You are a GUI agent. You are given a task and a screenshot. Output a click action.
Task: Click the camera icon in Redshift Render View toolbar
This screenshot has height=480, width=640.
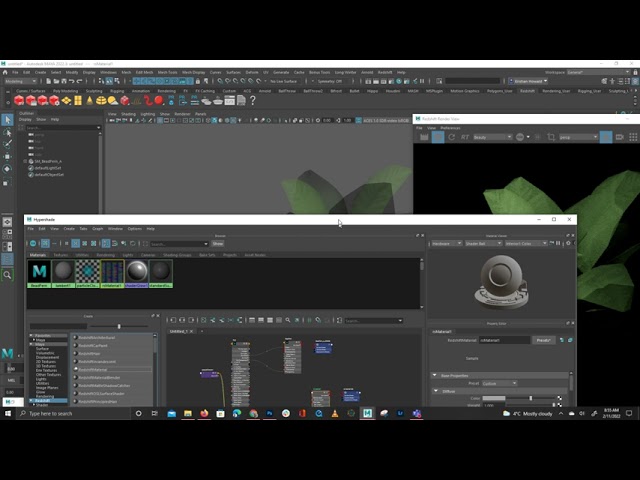620,137
